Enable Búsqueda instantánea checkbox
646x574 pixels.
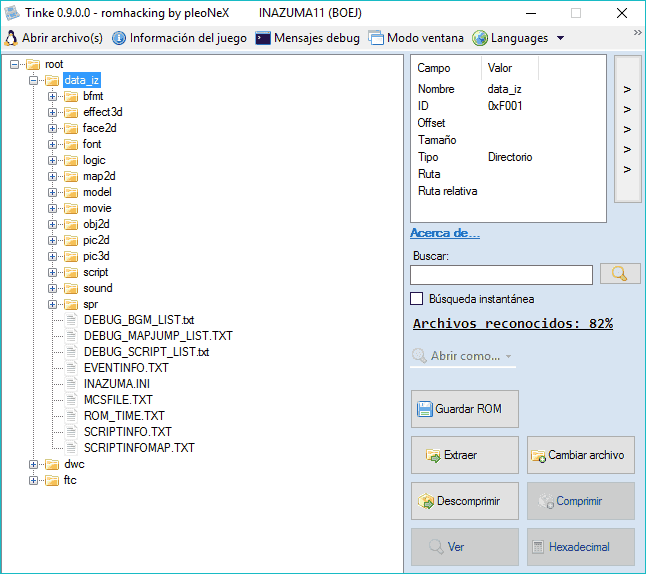(417, 299)
